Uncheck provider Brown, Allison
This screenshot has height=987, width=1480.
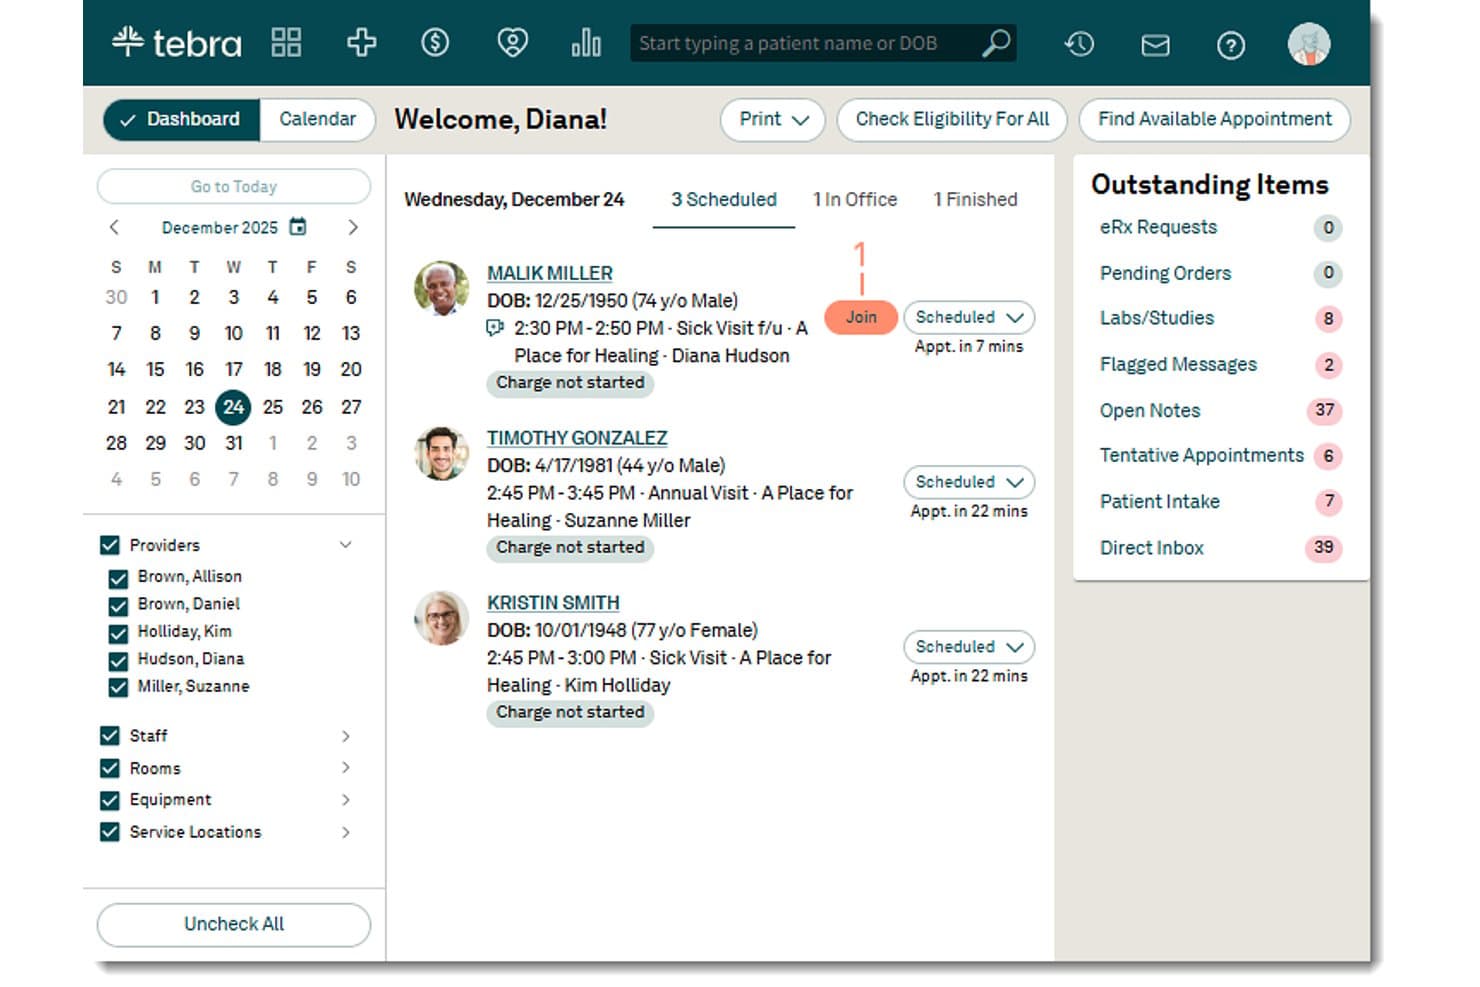point(118,578)
